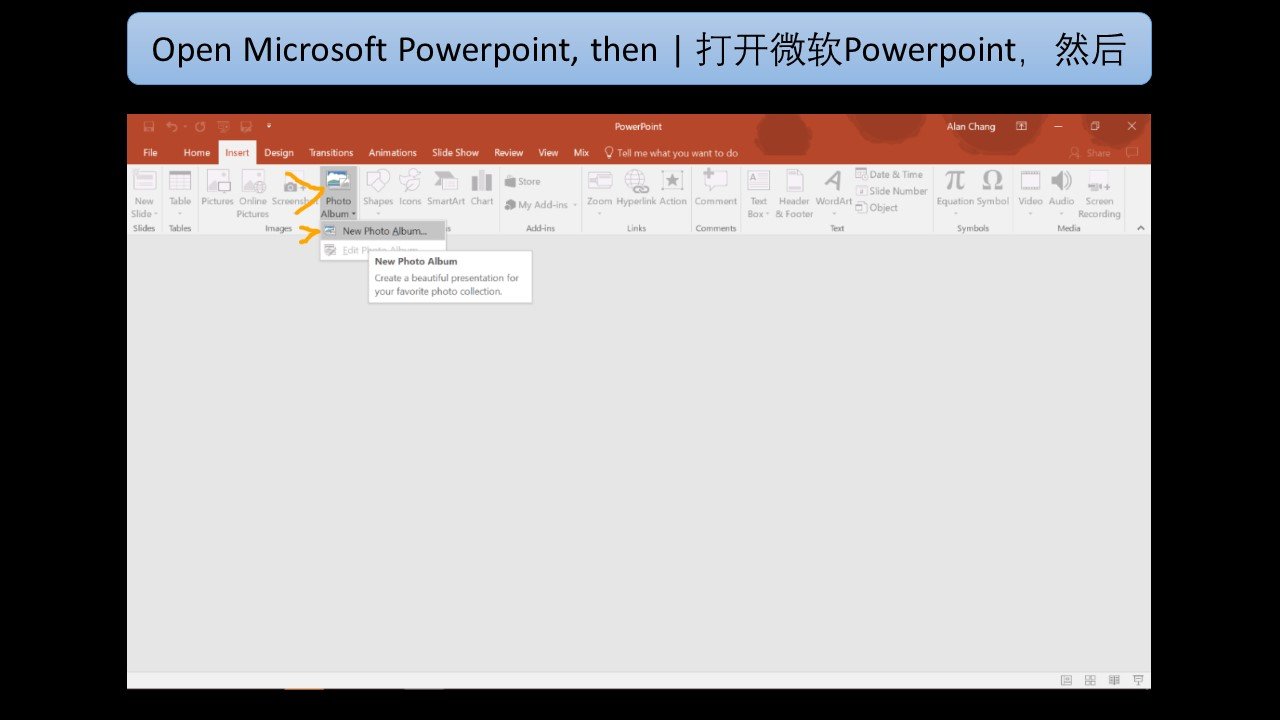Open the Video dropdown
Screen dimensions: 1280x720
[x=1030, y=194]
